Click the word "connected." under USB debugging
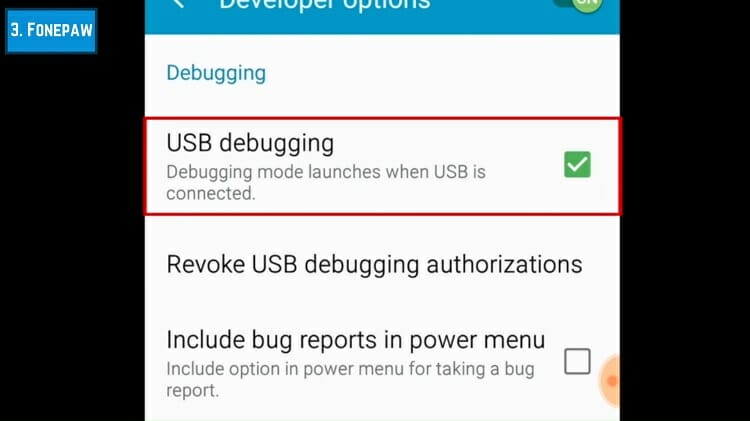 pyautogui.click(x=211, y=194)
